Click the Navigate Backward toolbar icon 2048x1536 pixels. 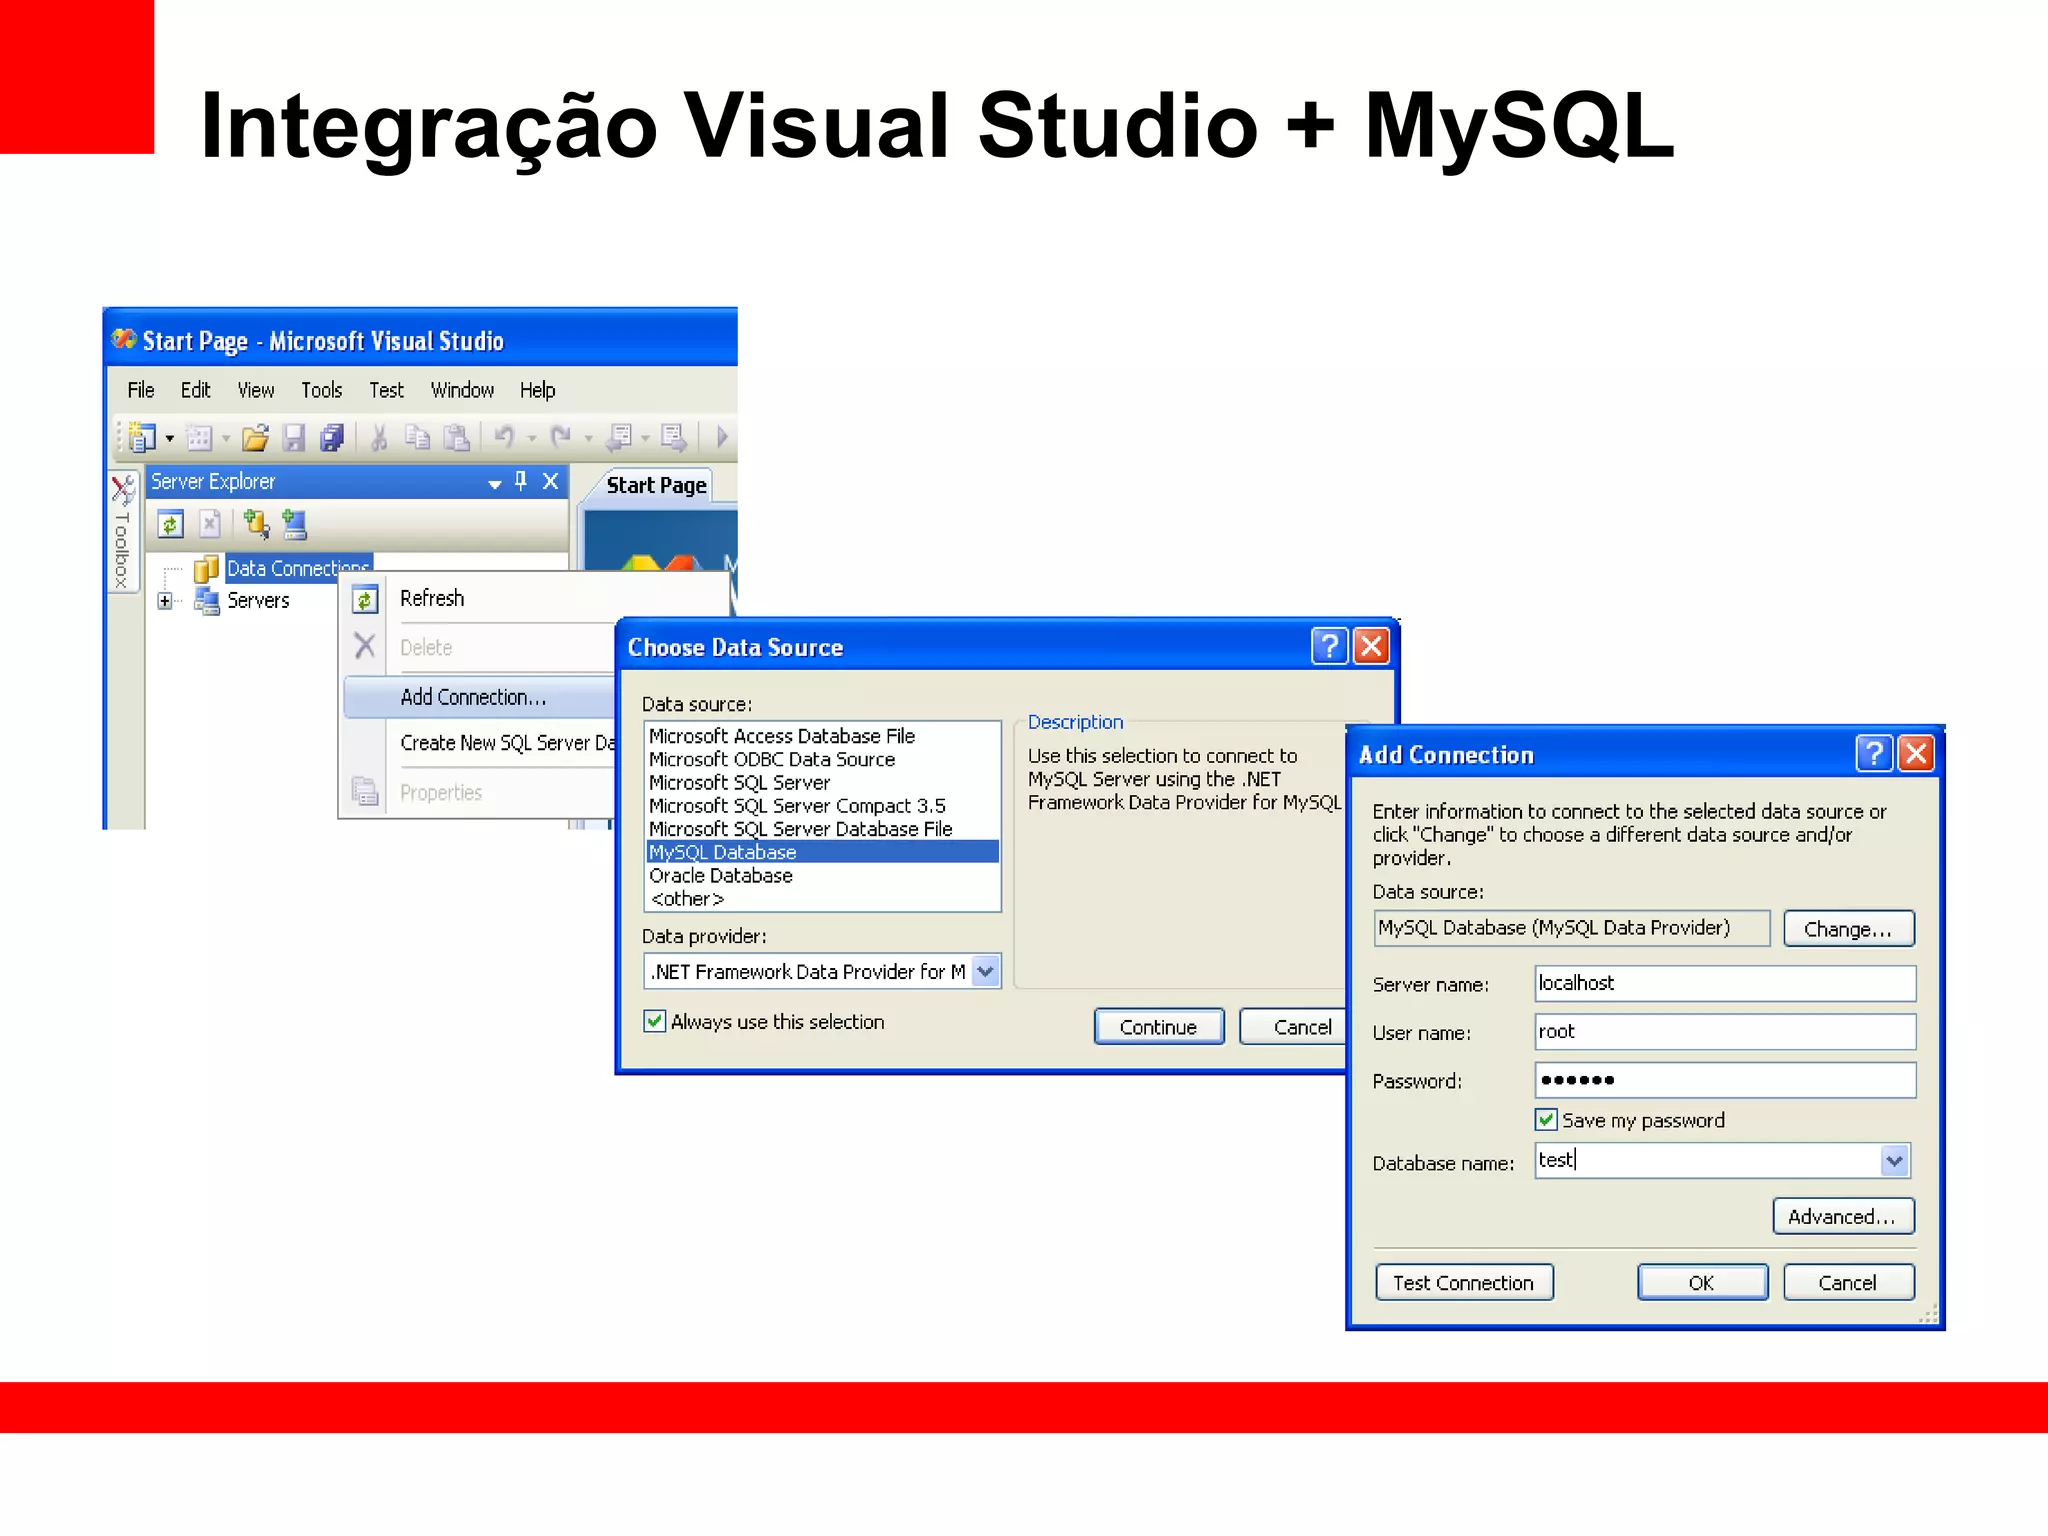[620, 437]
